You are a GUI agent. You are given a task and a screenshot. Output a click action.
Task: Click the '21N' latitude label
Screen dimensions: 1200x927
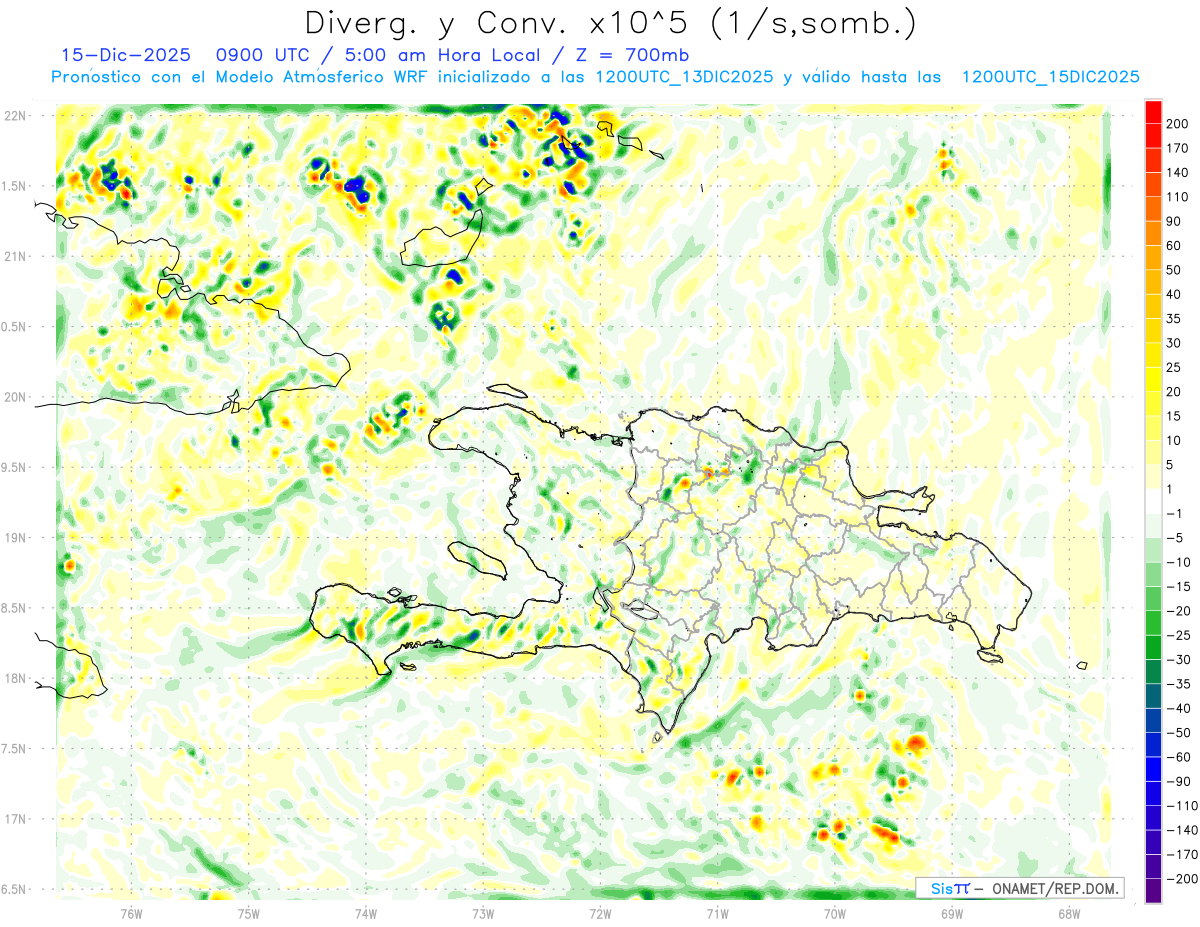(15, 257)
